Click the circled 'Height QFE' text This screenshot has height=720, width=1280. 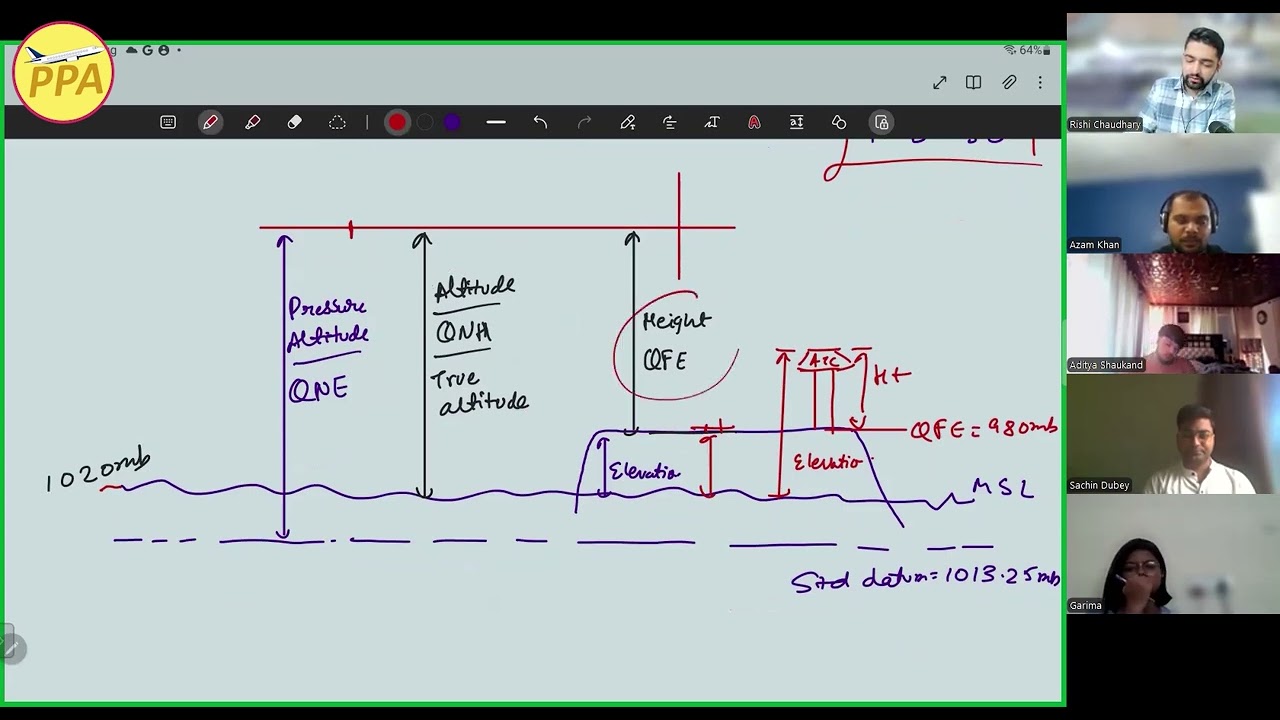[676, 342]
